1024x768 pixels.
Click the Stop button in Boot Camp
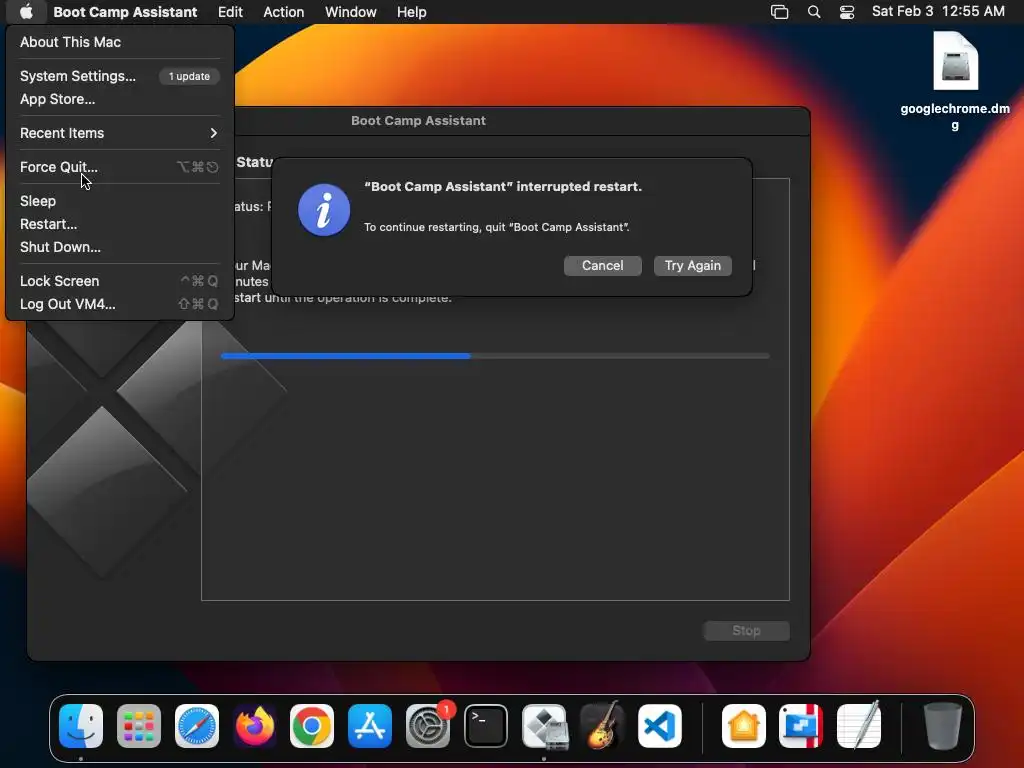[x=746, y=630]
